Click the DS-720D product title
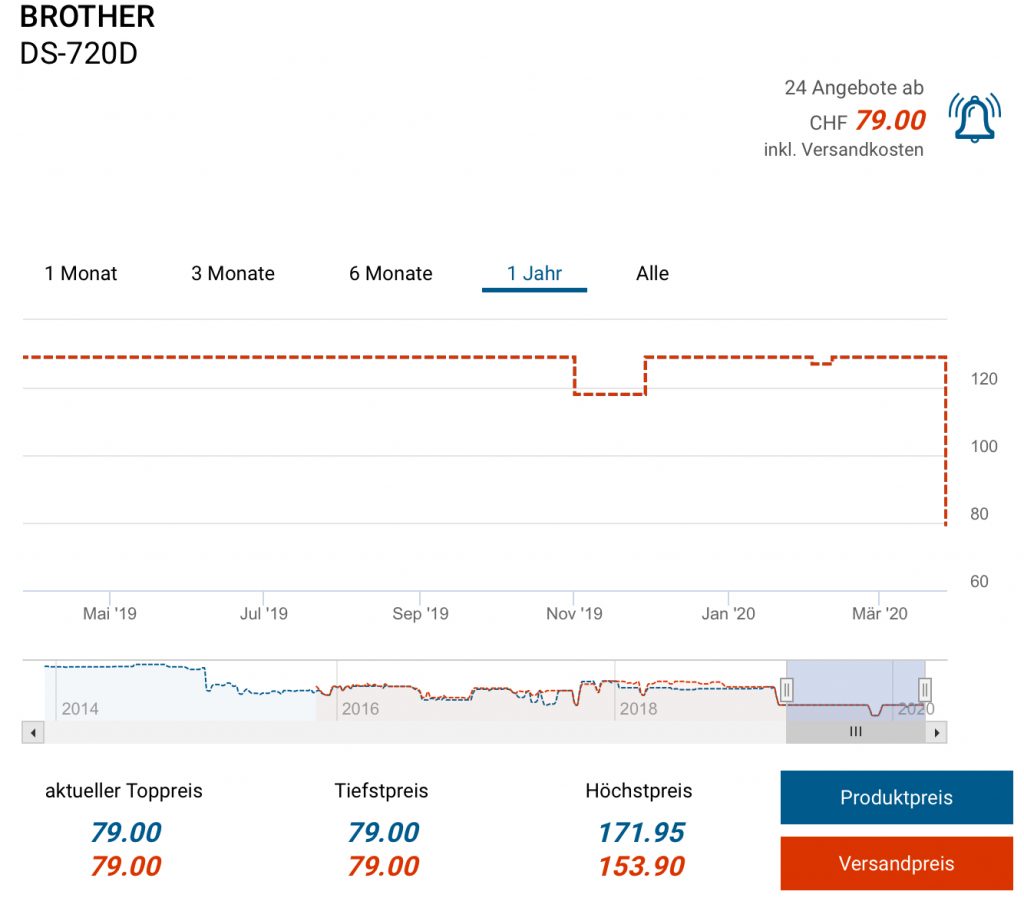The width and height of the screenshot is (1024, 898). [78, 53]
